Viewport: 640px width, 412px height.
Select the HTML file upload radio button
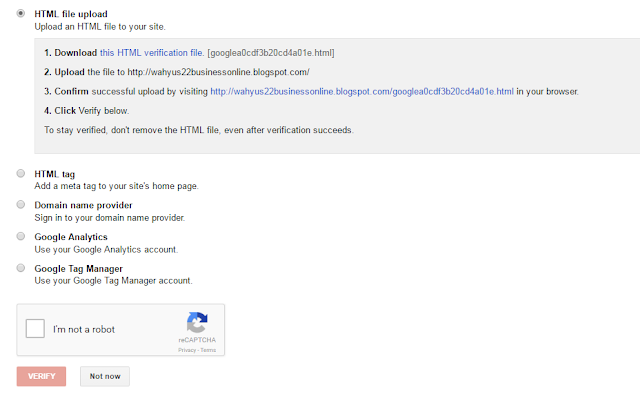(x=20, y=13)
